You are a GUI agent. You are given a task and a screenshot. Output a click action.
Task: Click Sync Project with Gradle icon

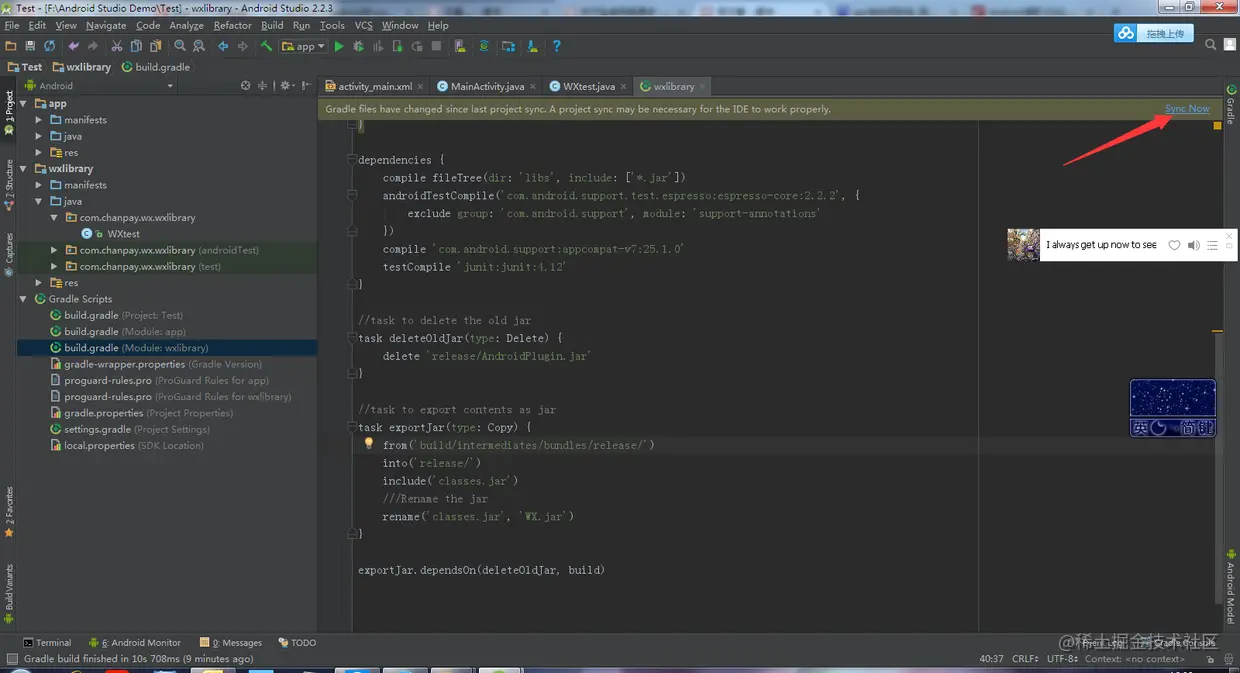pyautogui.click(x=484, y=46)
